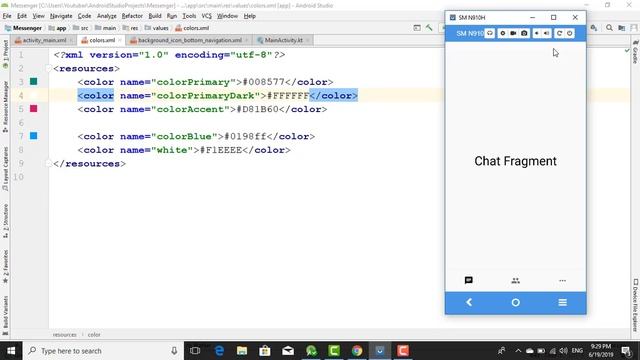Open Device File Explorer on right edge
The width and height of the screenshot is (640, 360).
pyautogui.click(x=635, y=305)
